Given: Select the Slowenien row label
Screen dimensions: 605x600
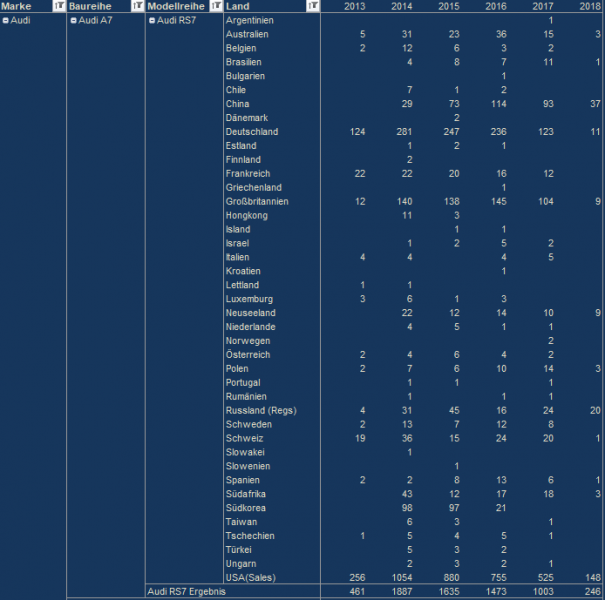Looking at the screenshot, I should pyautogui.click(x=248, y=466).
